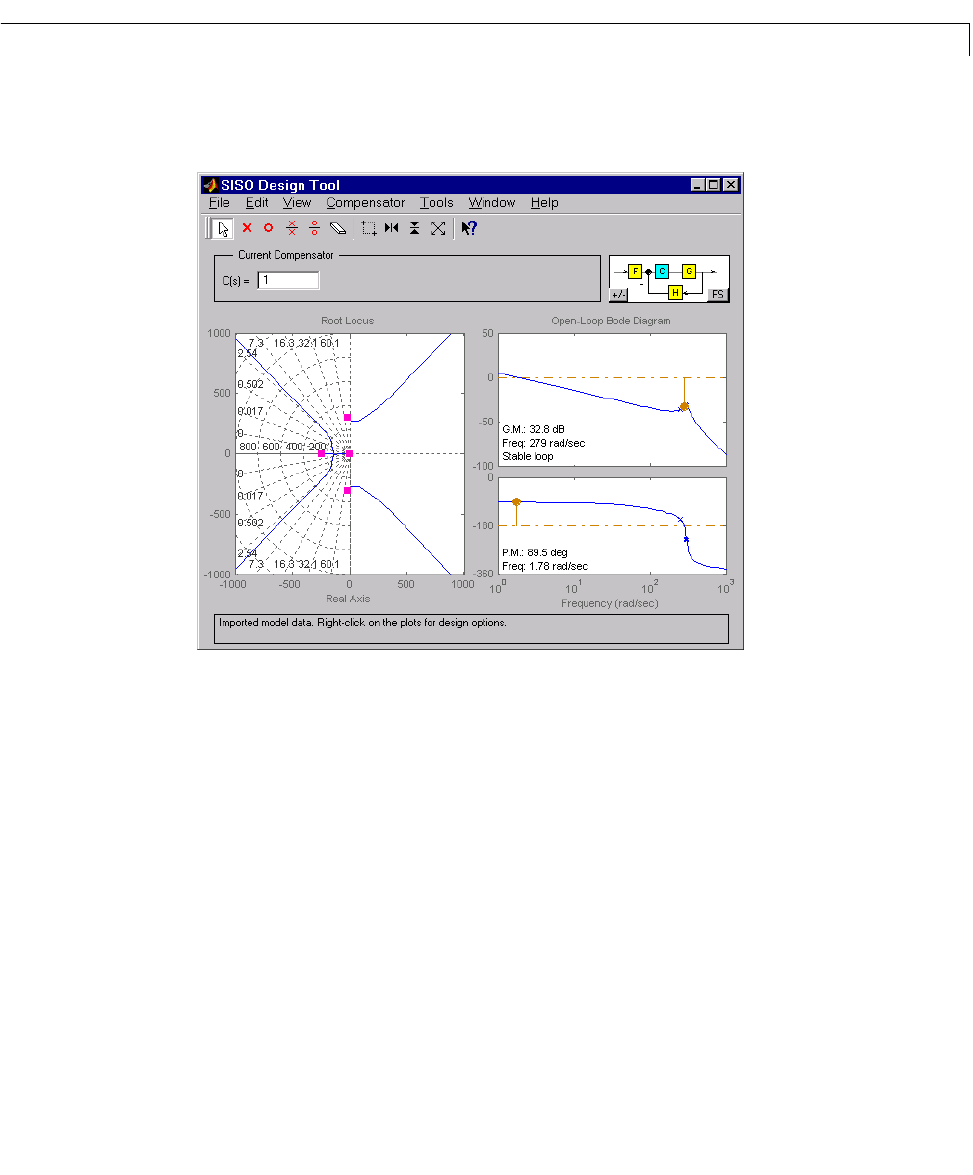Pick the add real zero tool
This screenshot has height=1175, width=973.
pos(268,228)
